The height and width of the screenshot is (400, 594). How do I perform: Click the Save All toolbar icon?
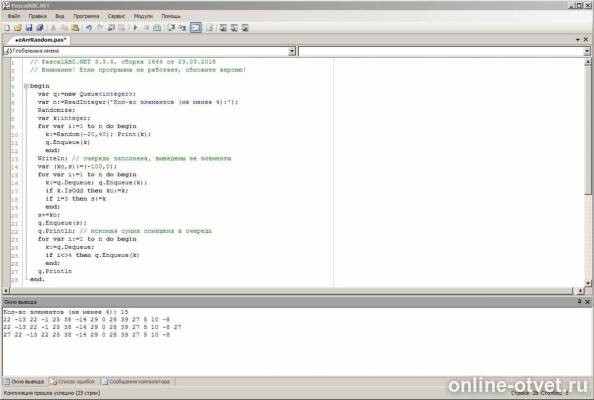40,28
